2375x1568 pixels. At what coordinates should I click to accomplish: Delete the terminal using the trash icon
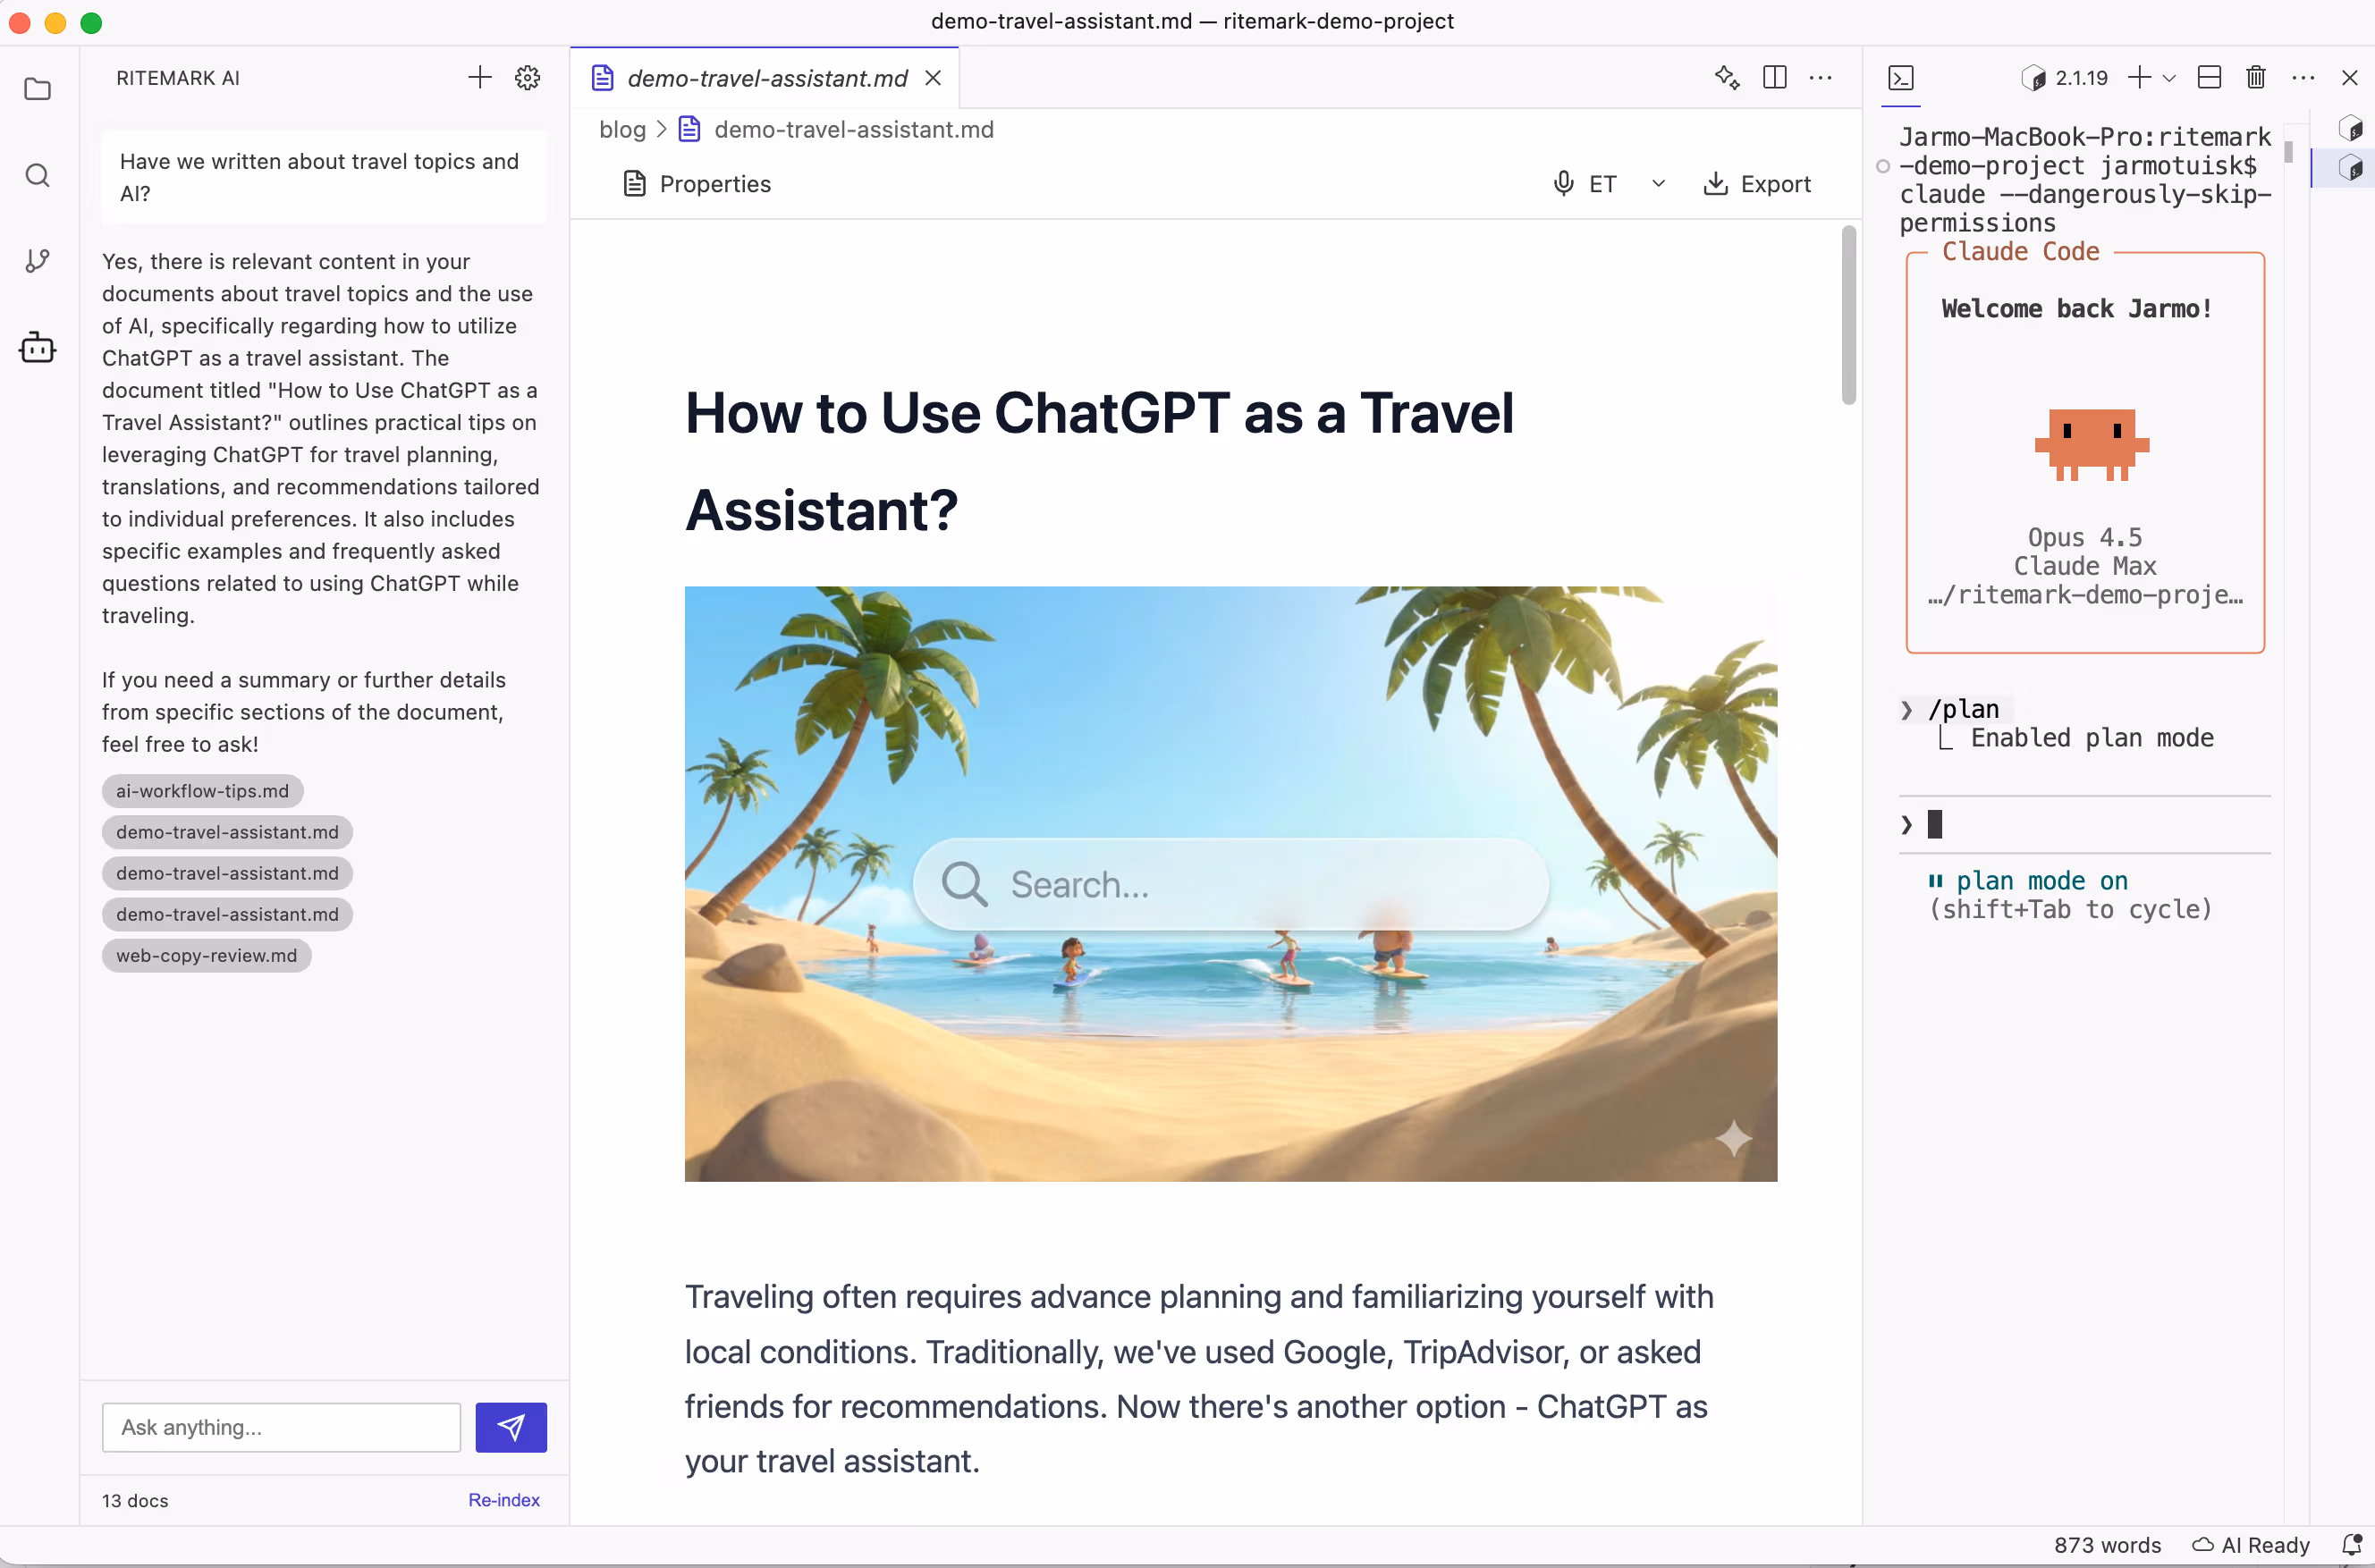[x=2255, y=77]
